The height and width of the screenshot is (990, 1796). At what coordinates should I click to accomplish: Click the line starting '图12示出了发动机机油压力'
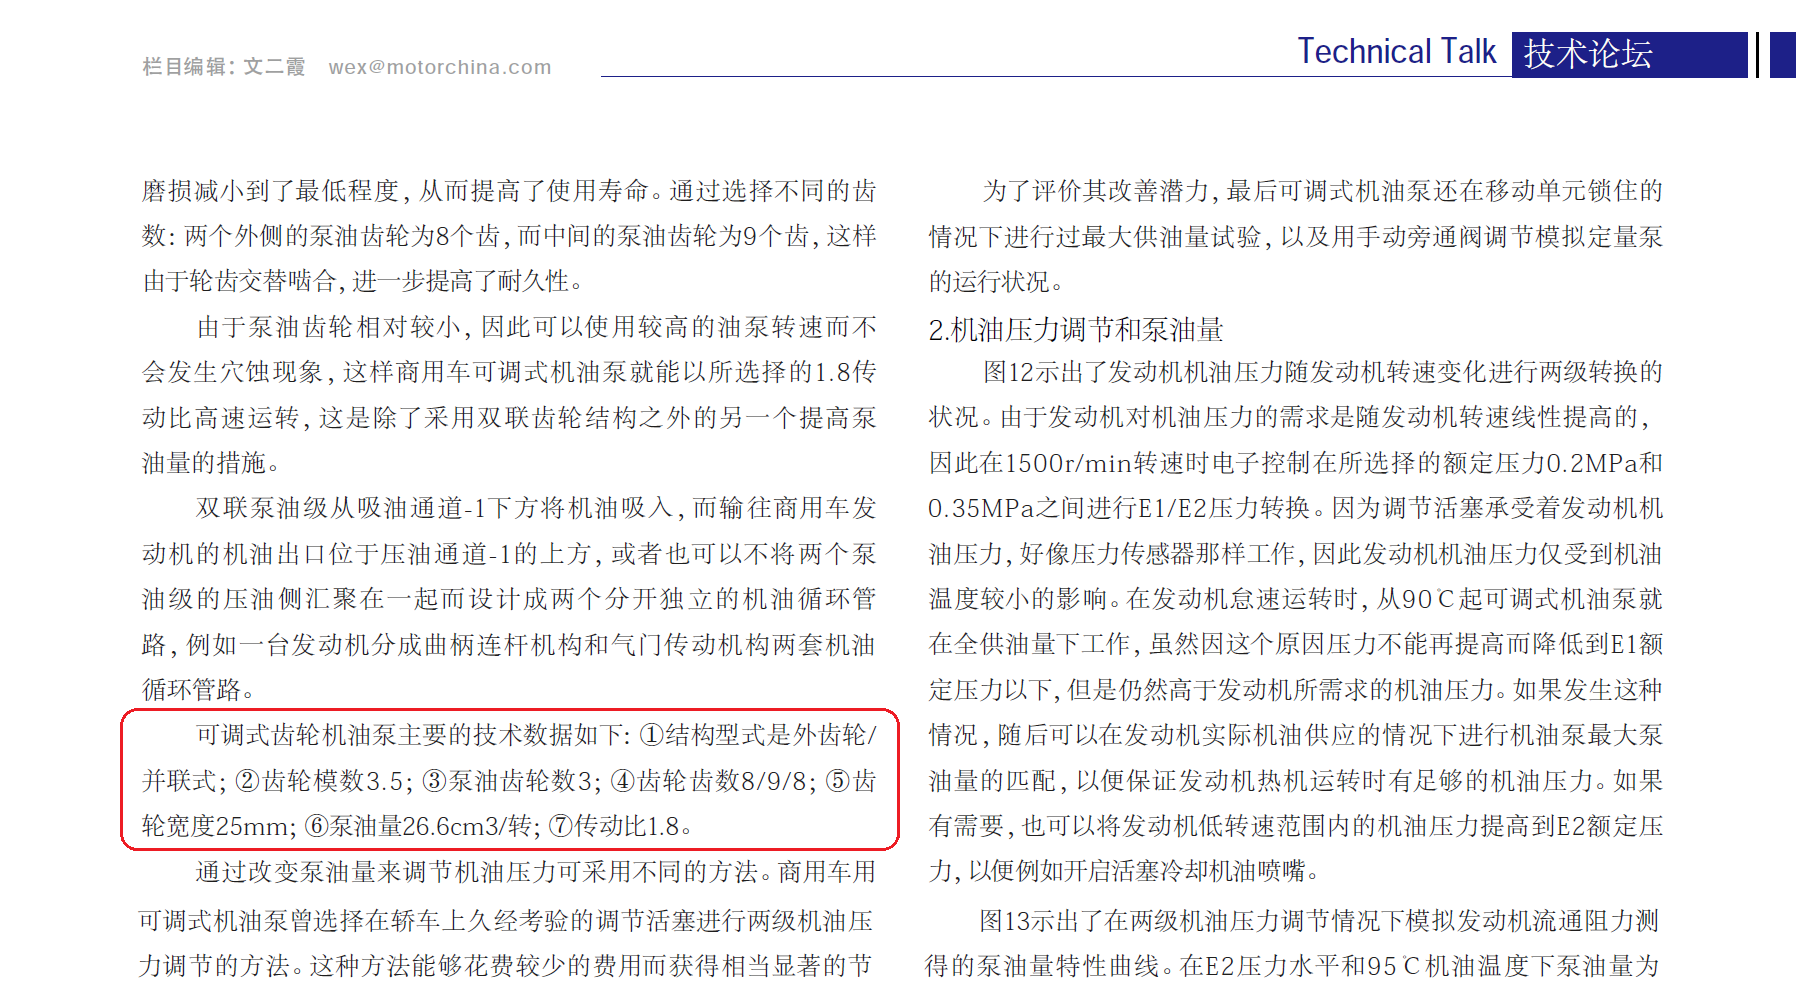coord(1323,372)
